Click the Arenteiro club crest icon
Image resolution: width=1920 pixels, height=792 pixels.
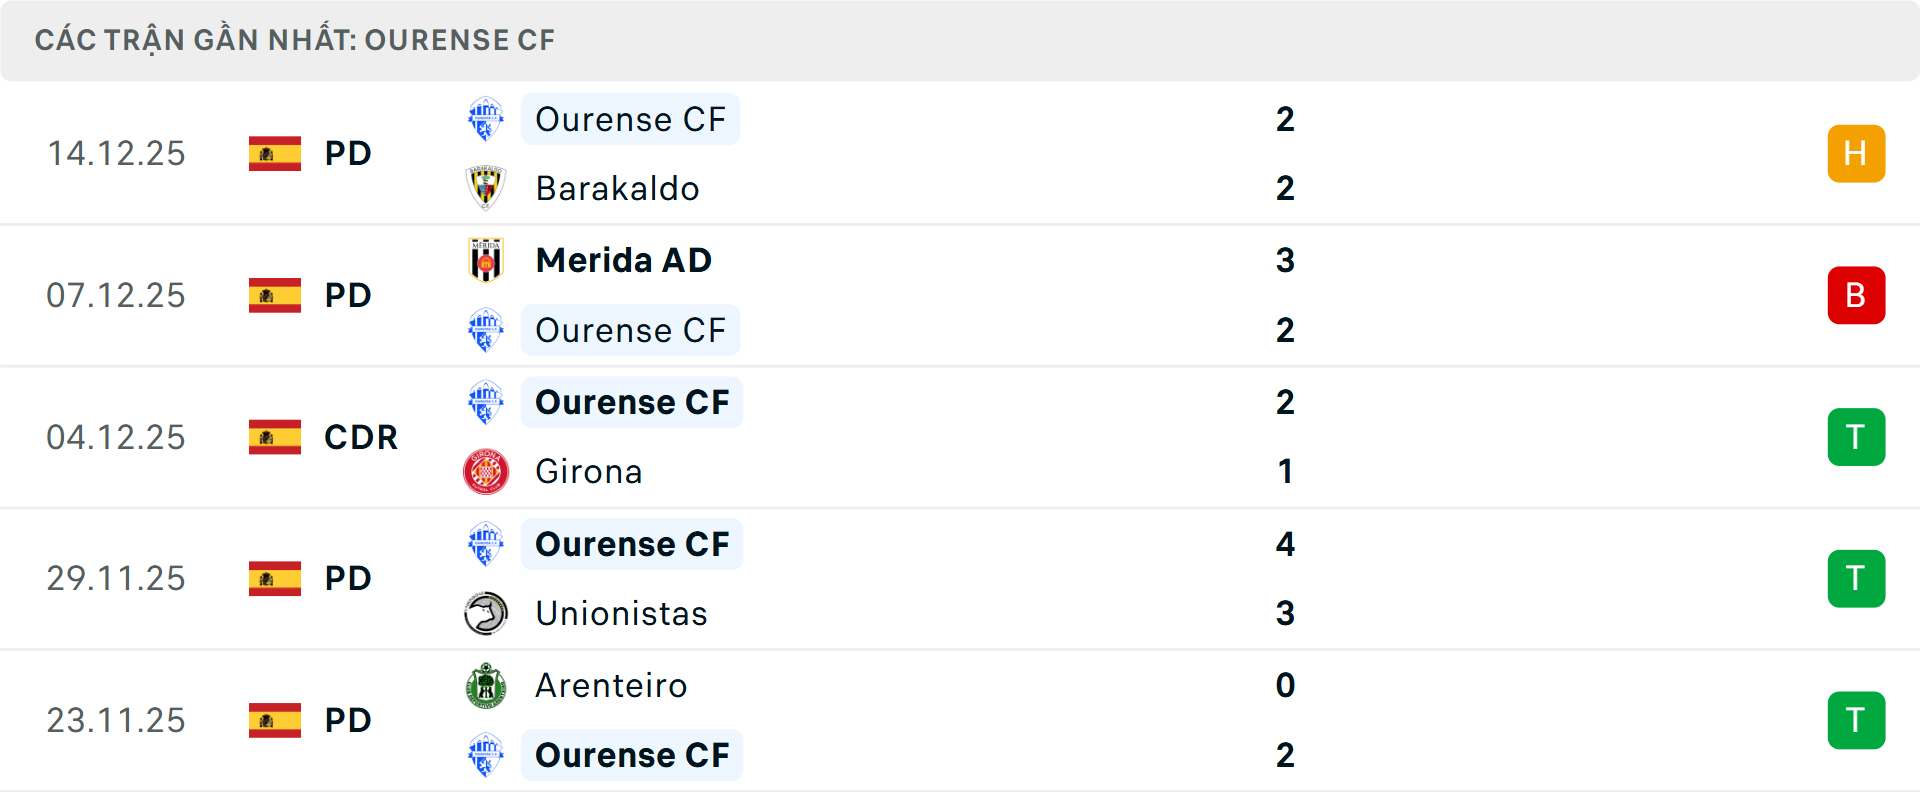pos(486,686)
